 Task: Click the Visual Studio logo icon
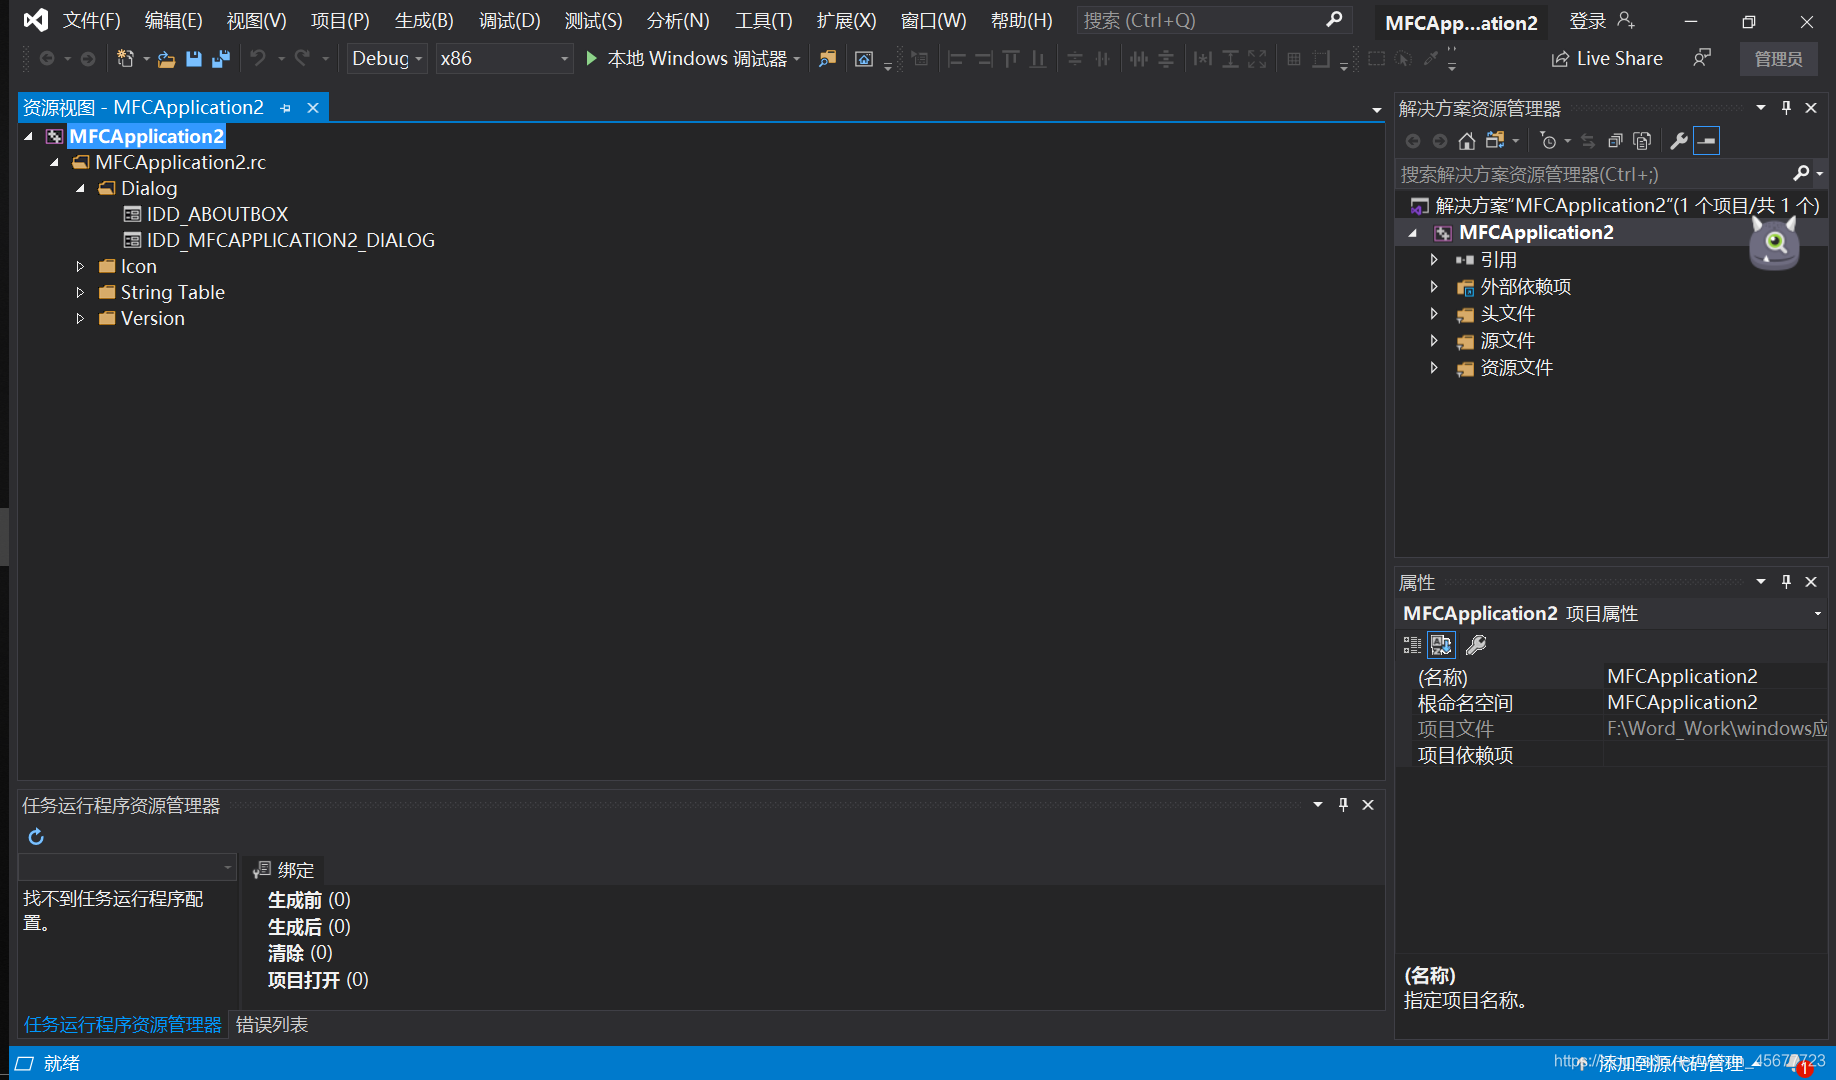pos(35,20)
